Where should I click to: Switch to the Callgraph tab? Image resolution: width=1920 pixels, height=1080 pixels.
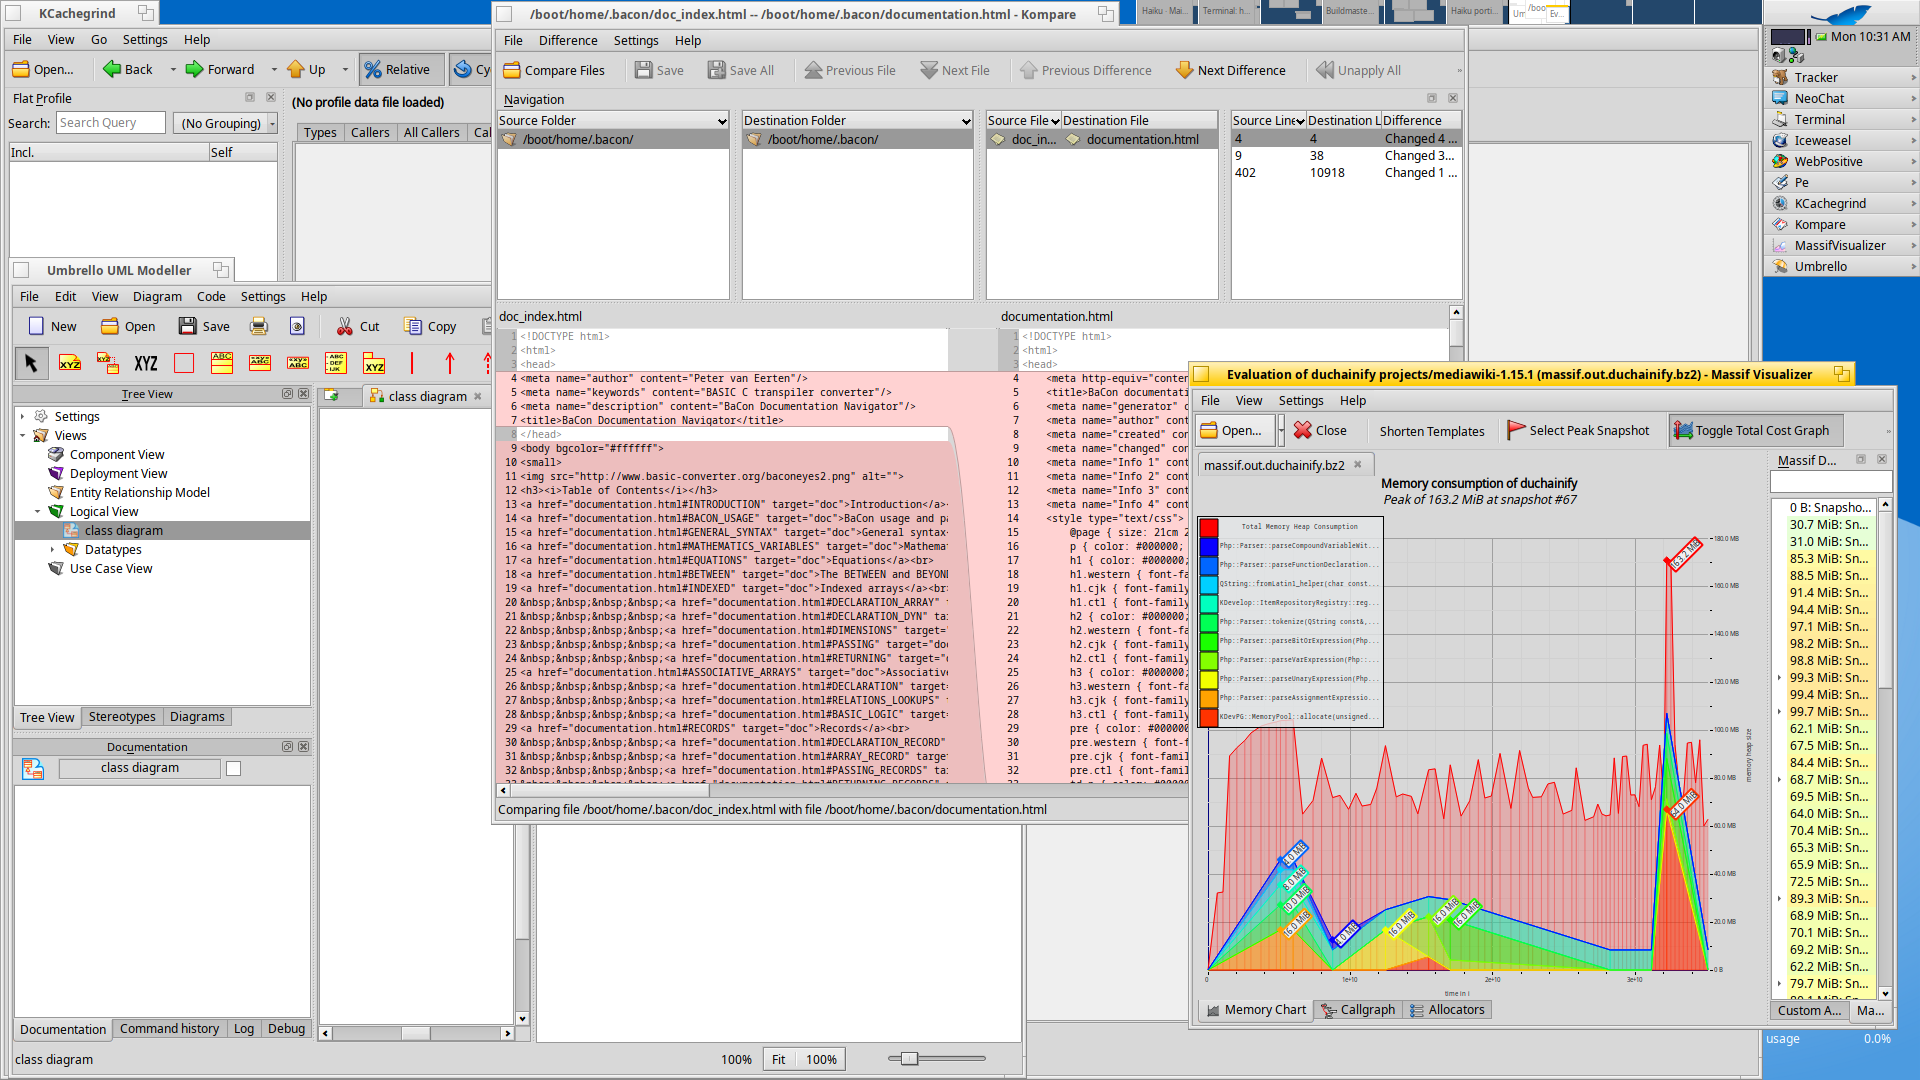(x=1357, y=1009)
